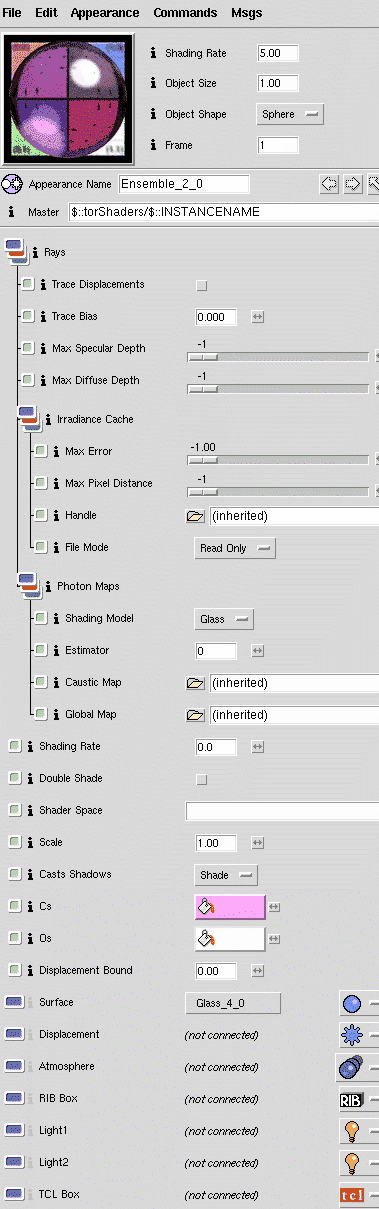Click the pink Cs color swatch
379x1209 pixels.
click(229, 907)
